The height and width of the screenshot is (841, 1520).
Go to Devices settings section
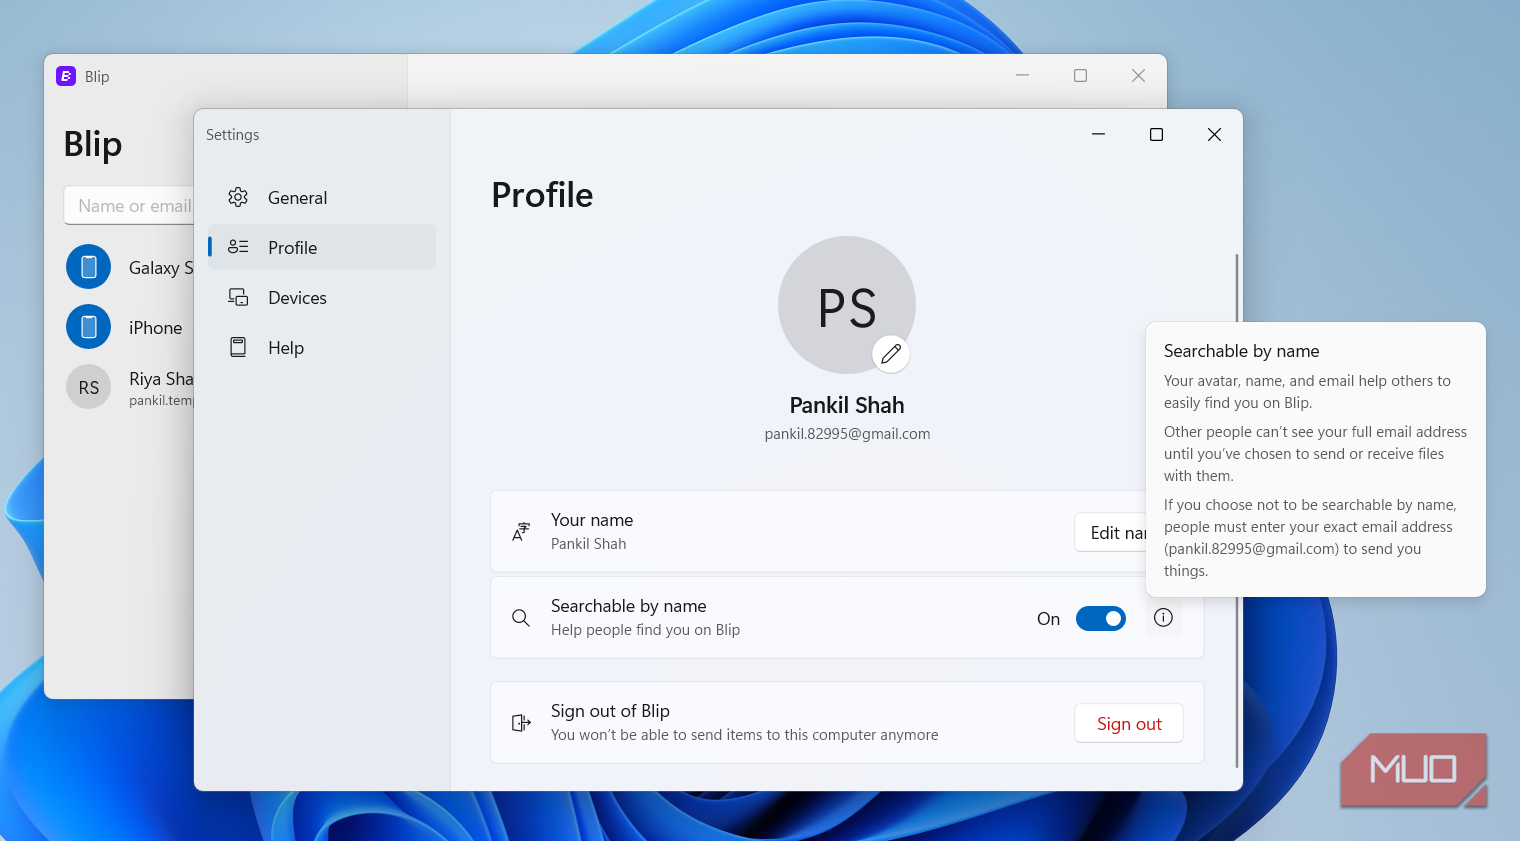point(322,297)
